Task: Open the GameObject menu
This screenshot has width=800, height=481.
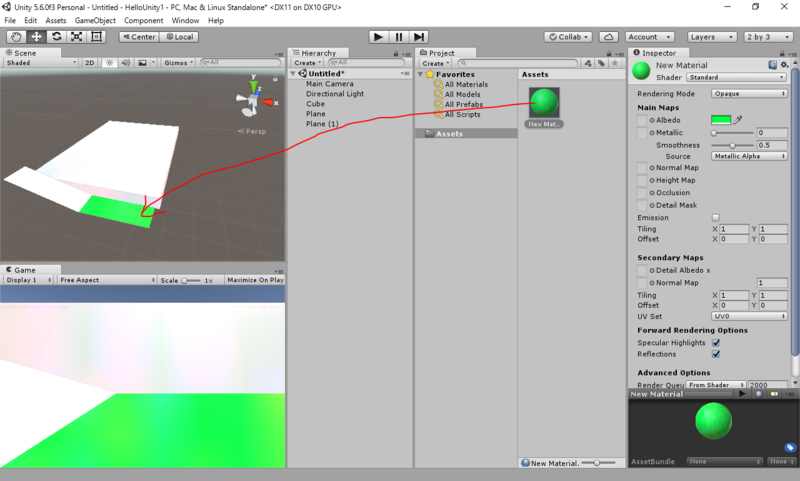Action: pos(95,20)
